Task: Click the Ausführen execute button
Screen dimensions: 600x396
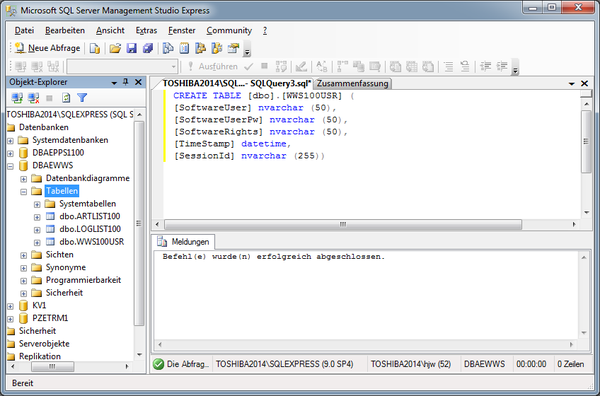Action: coord(212,67)
